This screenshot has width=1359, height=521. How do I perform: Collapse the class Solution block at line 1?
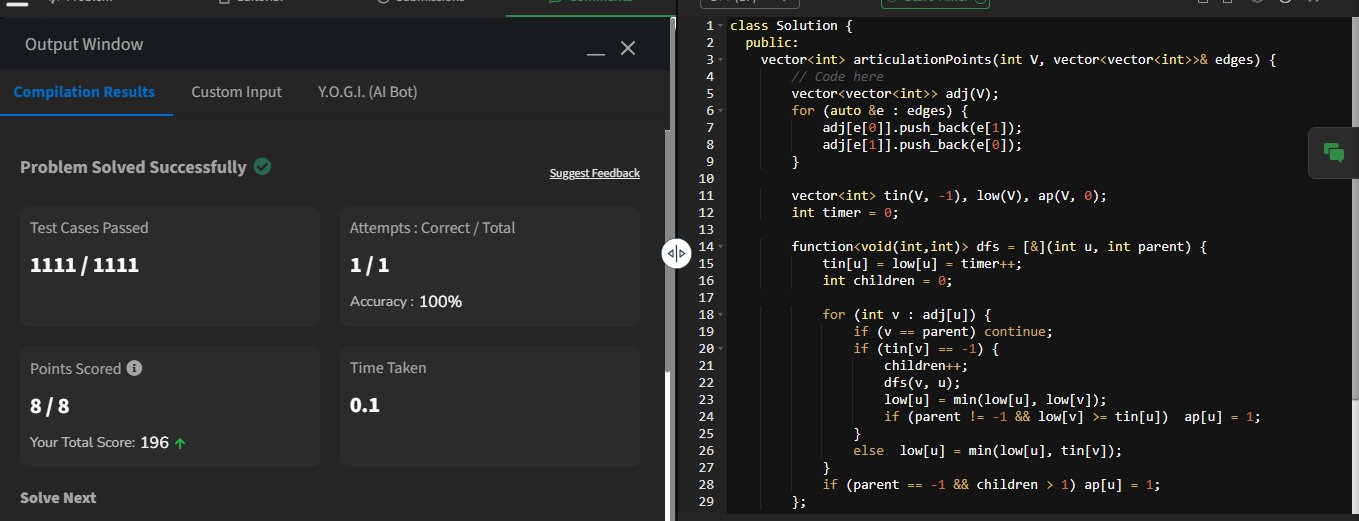coord(721,25)
